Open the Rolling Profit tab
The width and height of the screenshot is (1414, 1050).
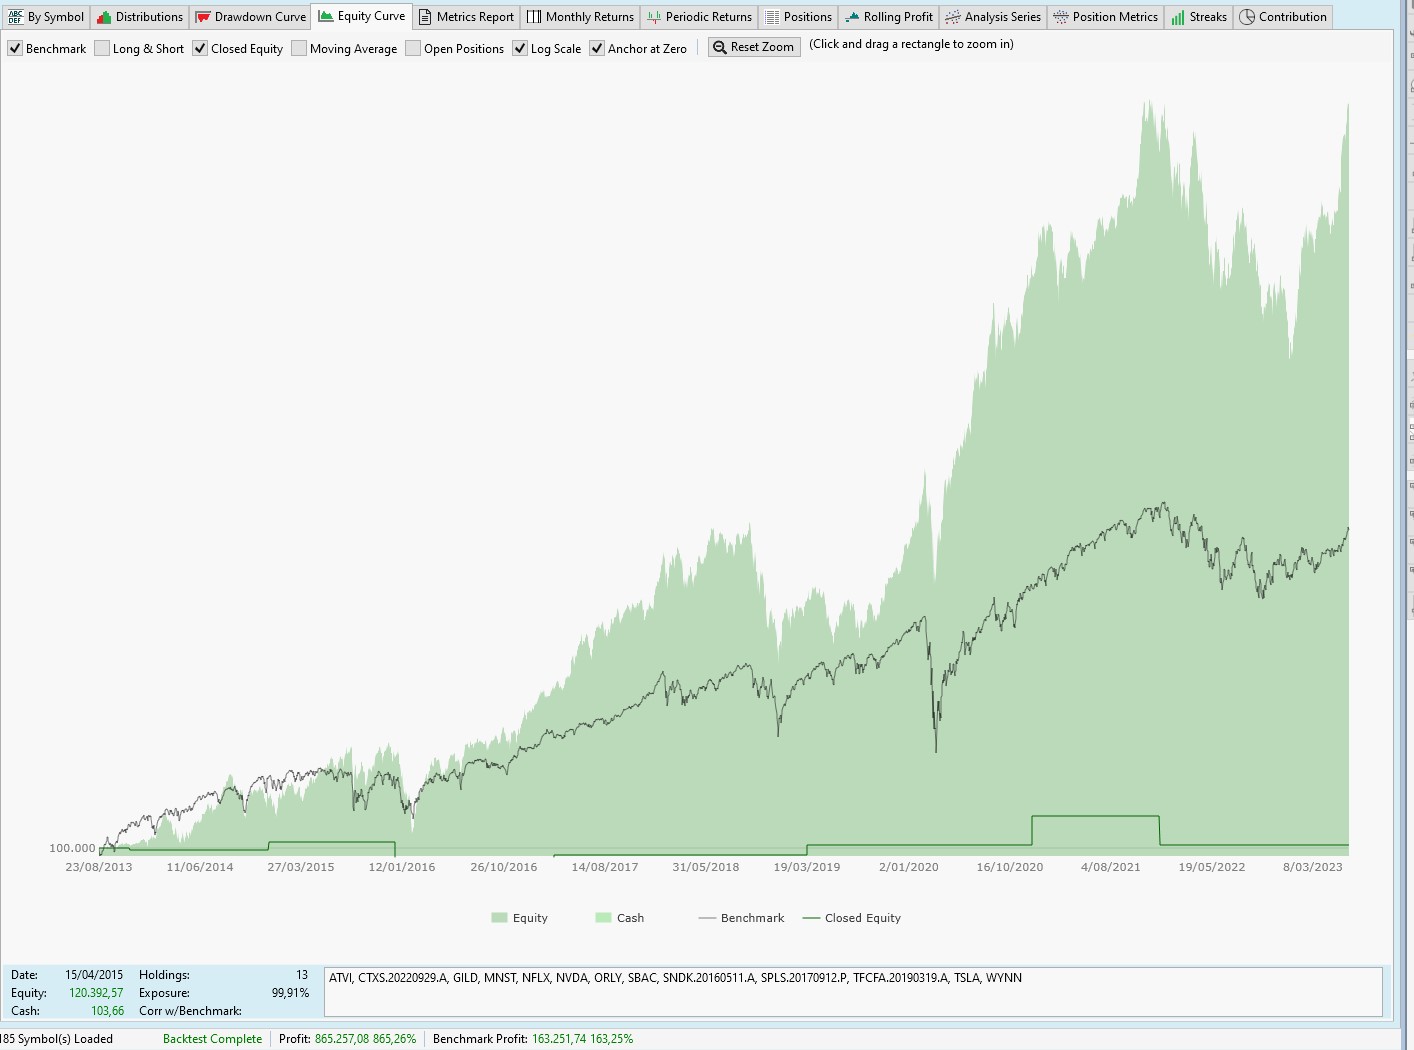[x=889, y=17]
